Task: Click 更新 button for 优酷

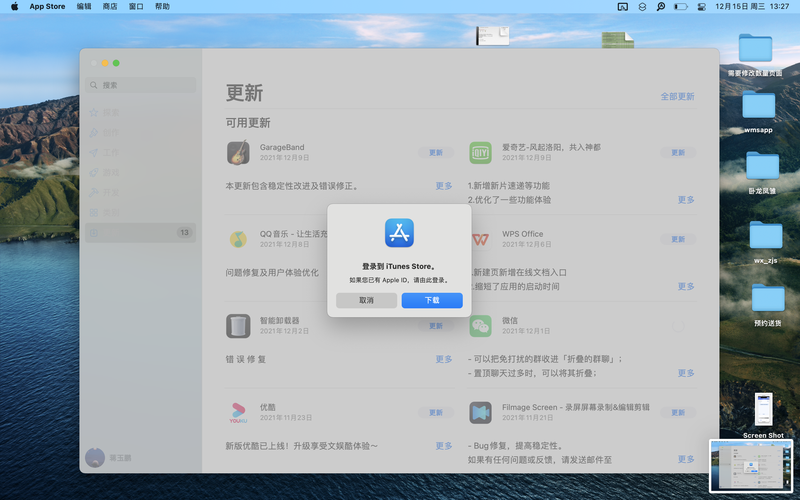Action: [436, 413]
